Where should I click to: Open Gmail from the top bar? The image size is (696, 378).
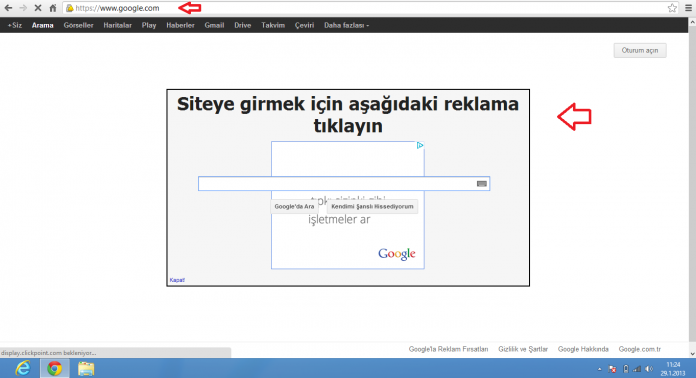pyautogui.click(x=214, y=25)
